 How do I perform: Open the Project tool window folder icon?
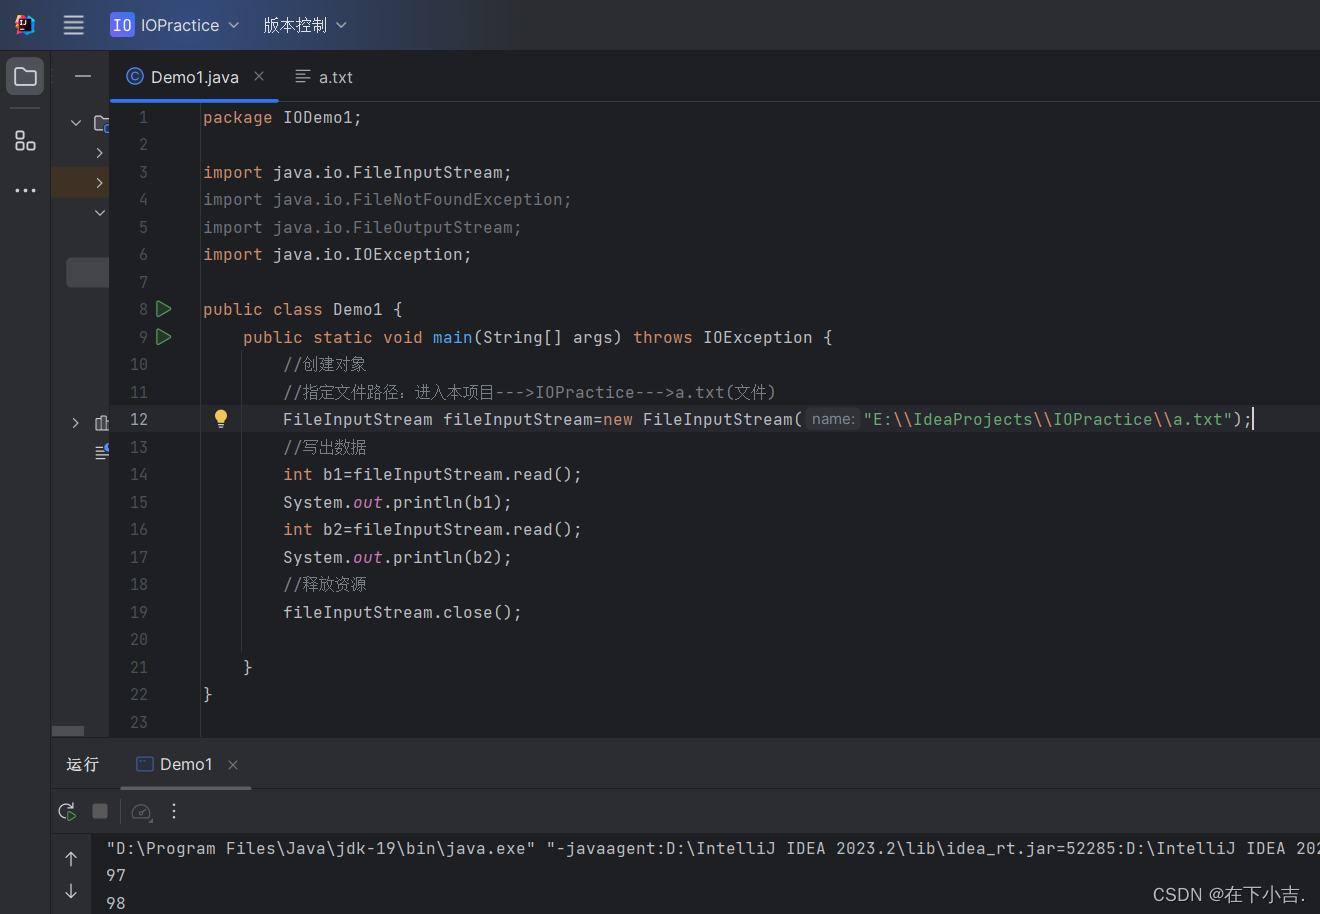point(25,77)
